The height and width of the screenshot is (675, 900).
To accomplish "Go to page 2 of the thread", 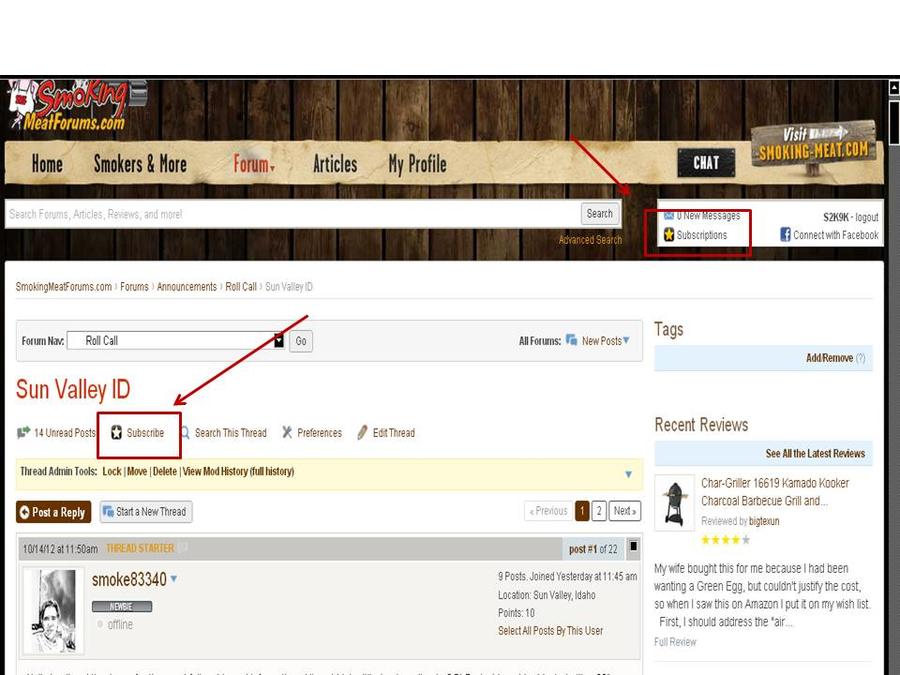I will (x=599, y=511).
